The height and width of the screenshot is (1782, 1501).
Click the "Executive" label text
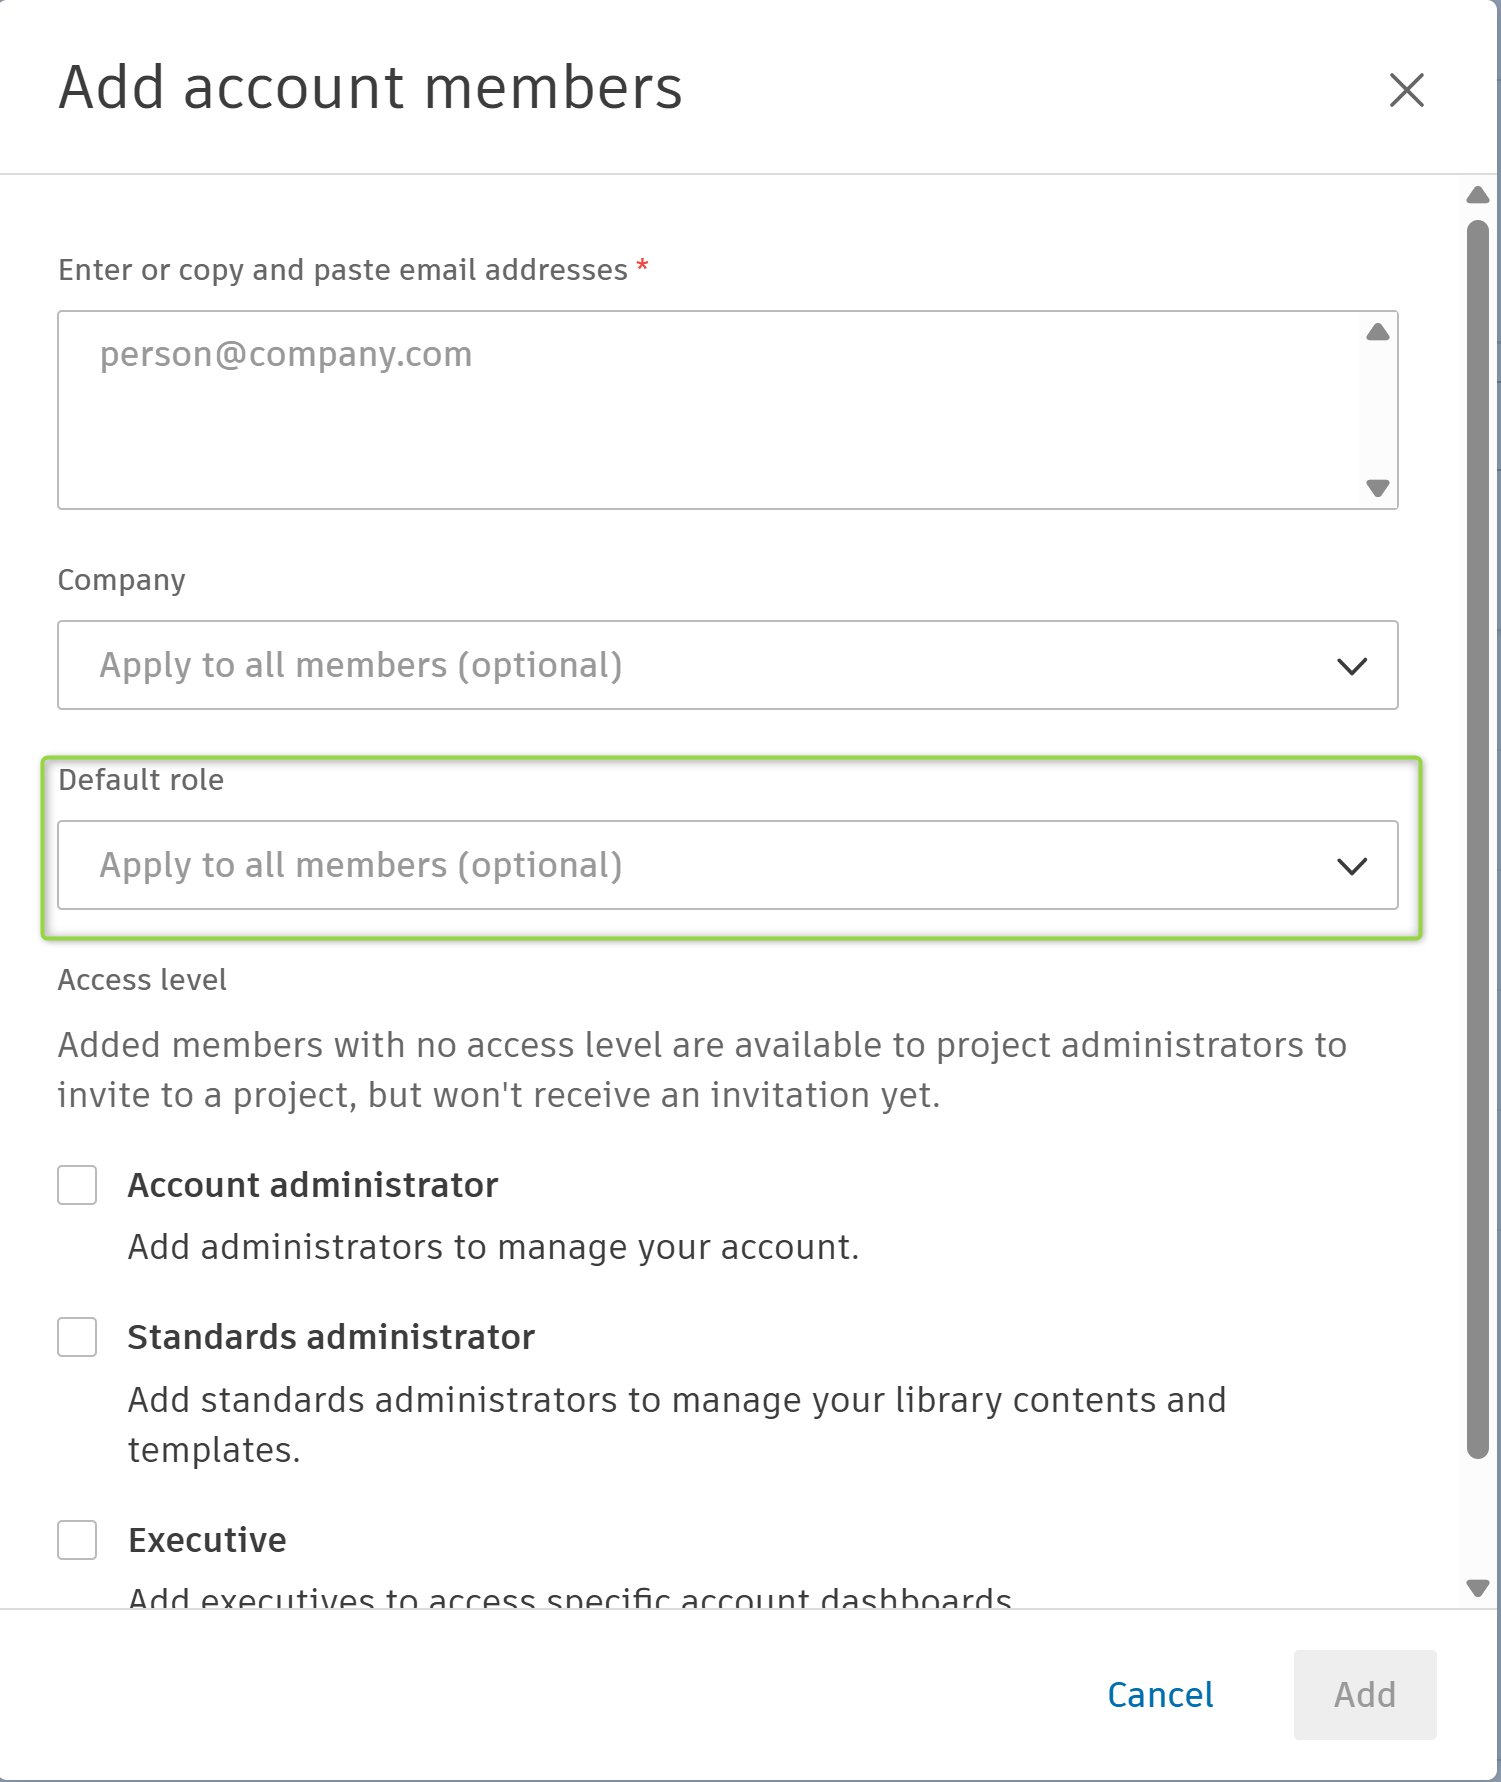point(207,1540)
